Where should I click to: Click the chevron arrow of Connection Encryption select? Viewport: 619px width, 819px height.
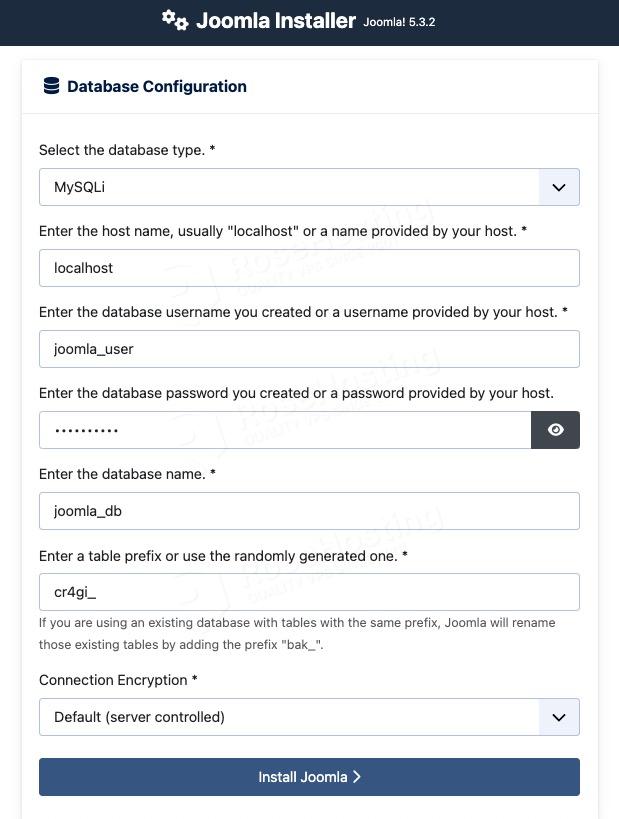[x=559, y=717]
